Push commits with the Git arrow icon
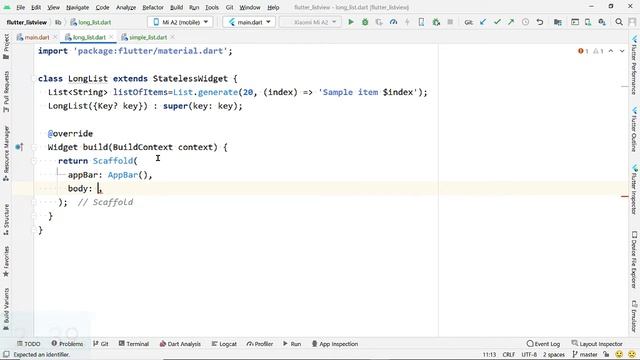 coord(511,22)
